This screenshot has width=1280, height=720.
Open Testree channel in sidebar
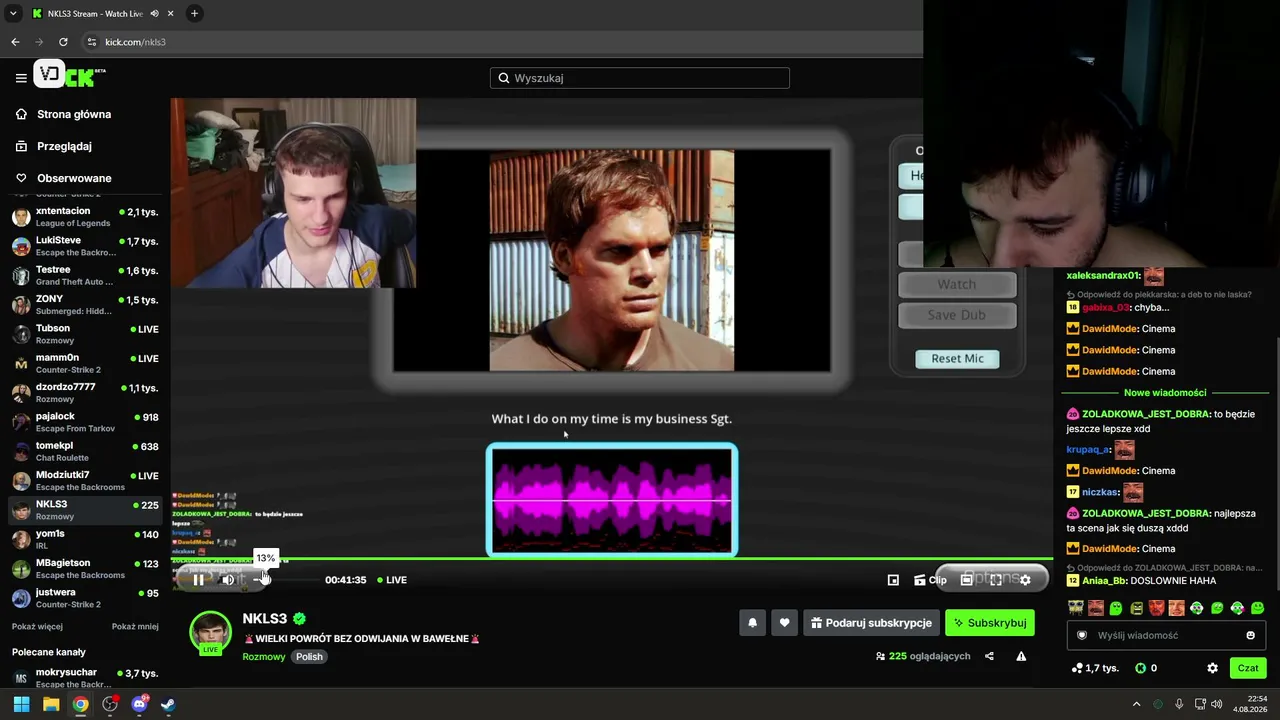pos(85,275)
